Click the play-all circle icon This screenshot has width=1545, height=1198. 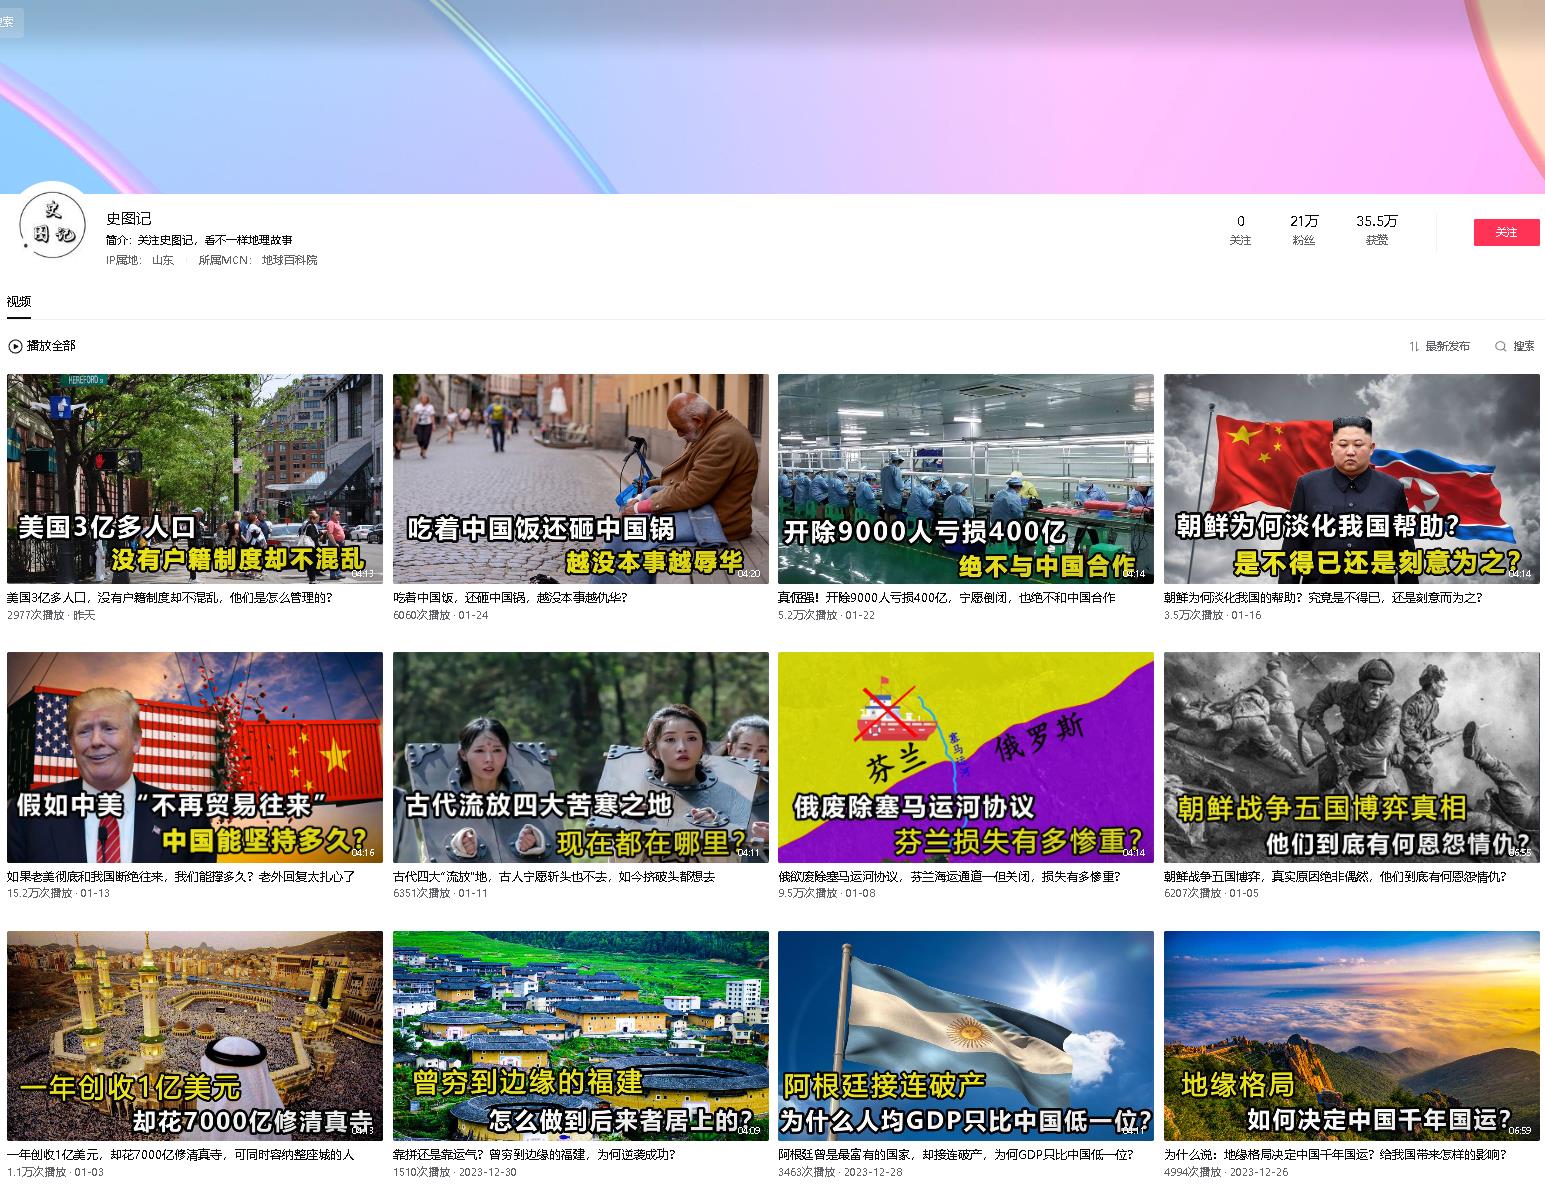(15, 346)
